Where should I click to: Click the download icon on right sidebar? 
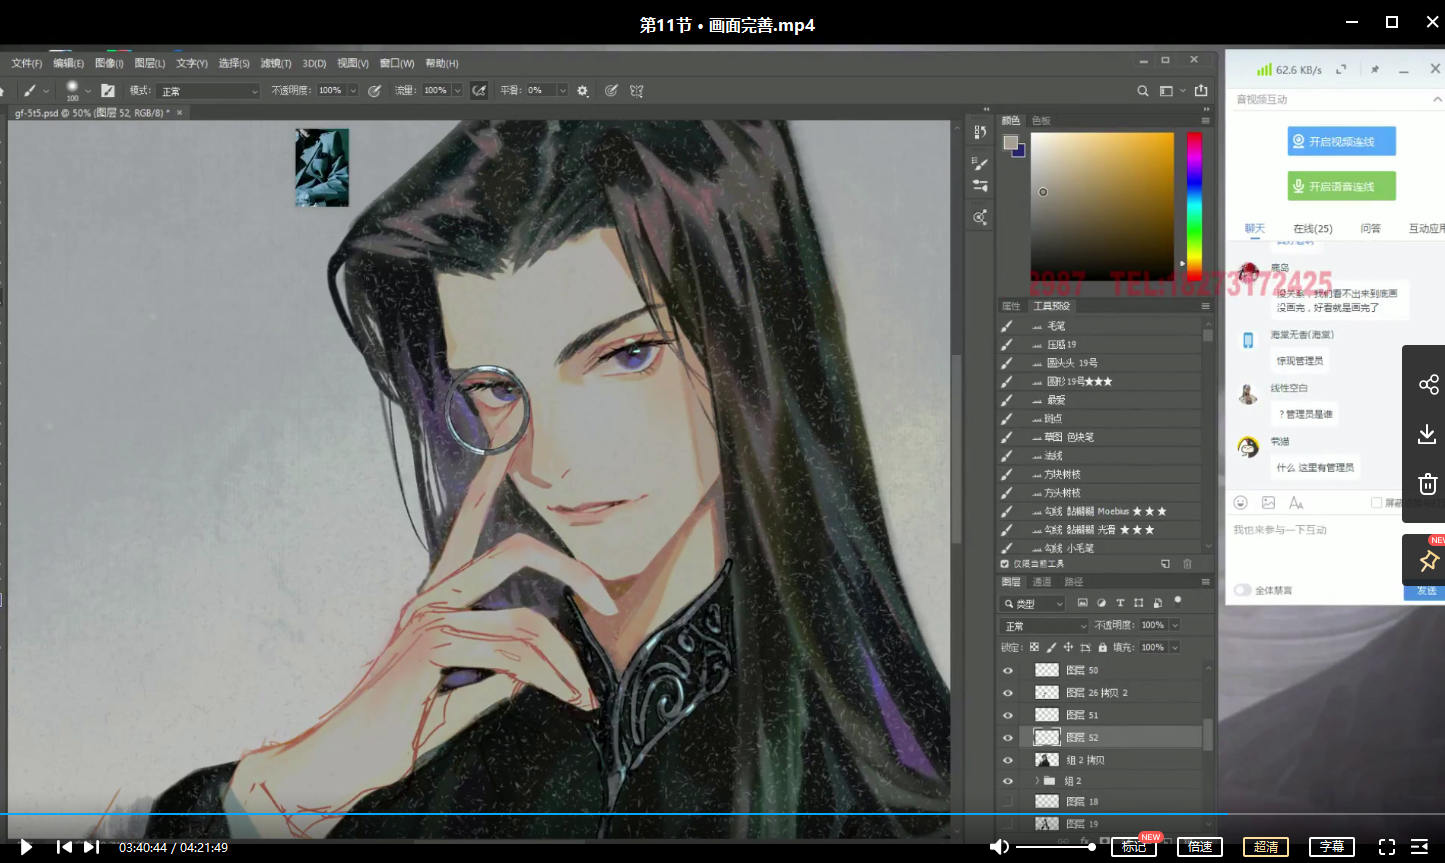coord(1427,434)
